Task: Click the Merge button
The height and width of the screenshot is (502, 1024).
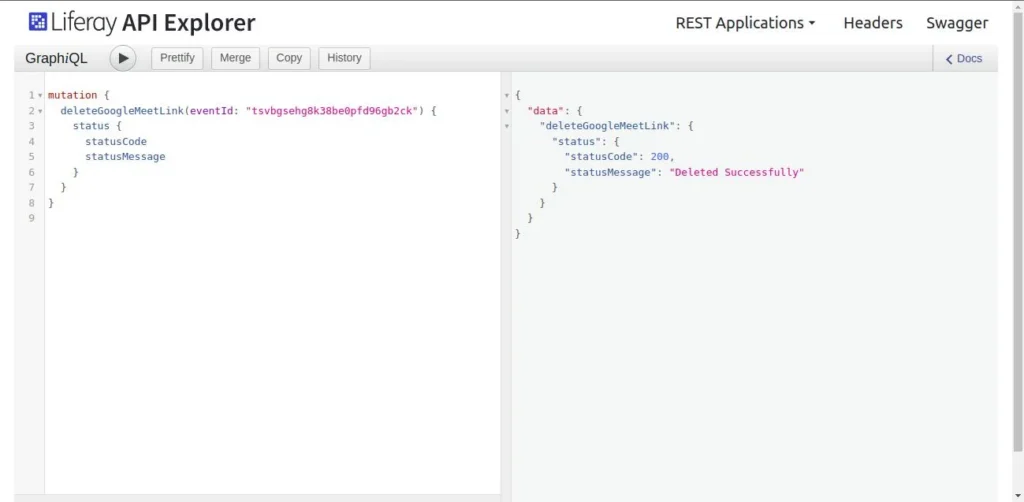Action: [235, 58]
